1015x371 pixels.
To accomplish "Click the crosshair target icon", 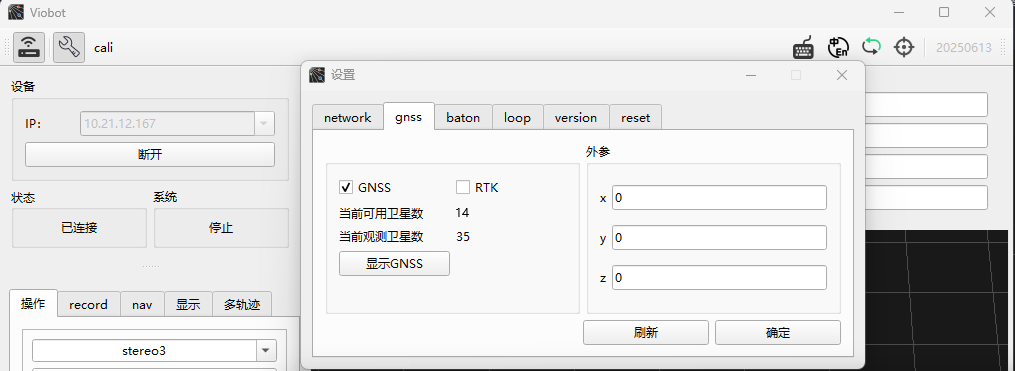I will [904, 47].
